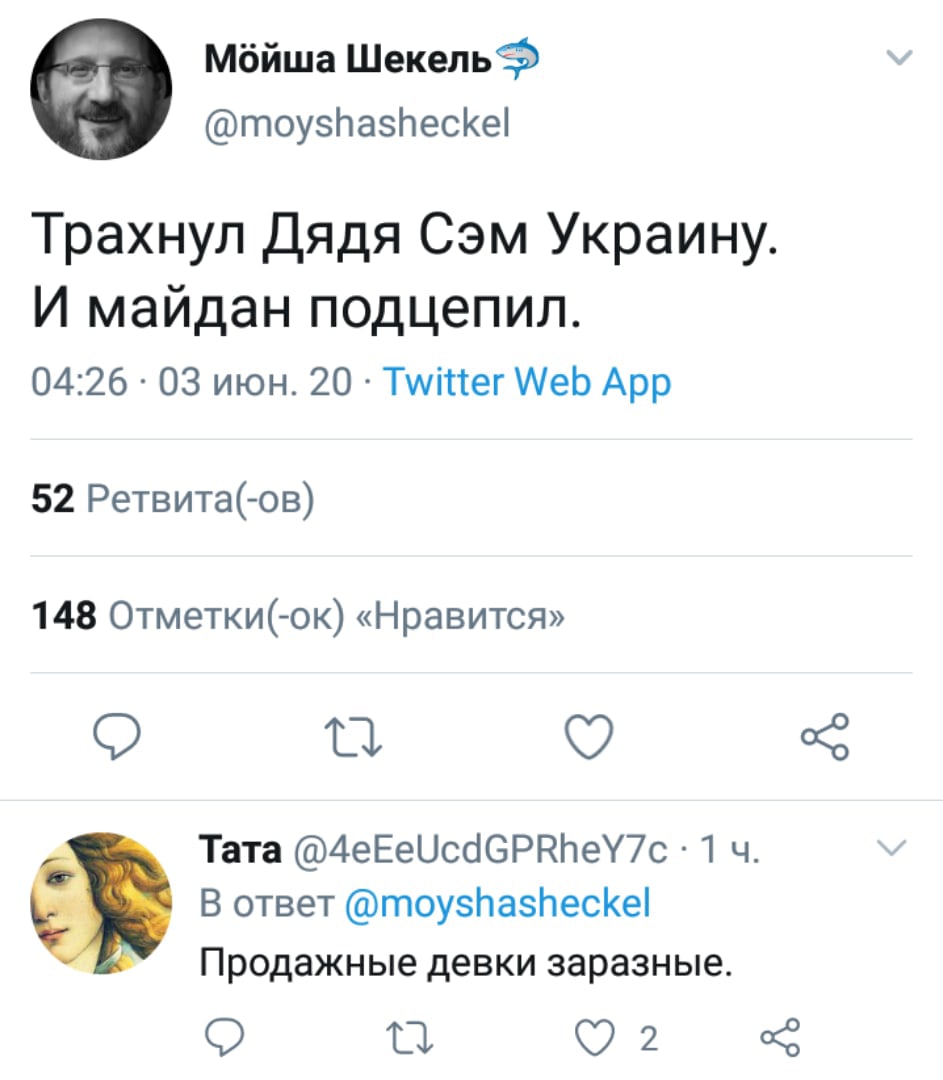Open Тата's profile avatar
The height and width of the screenshot is (1080, 943).
[x=102, y=902]
